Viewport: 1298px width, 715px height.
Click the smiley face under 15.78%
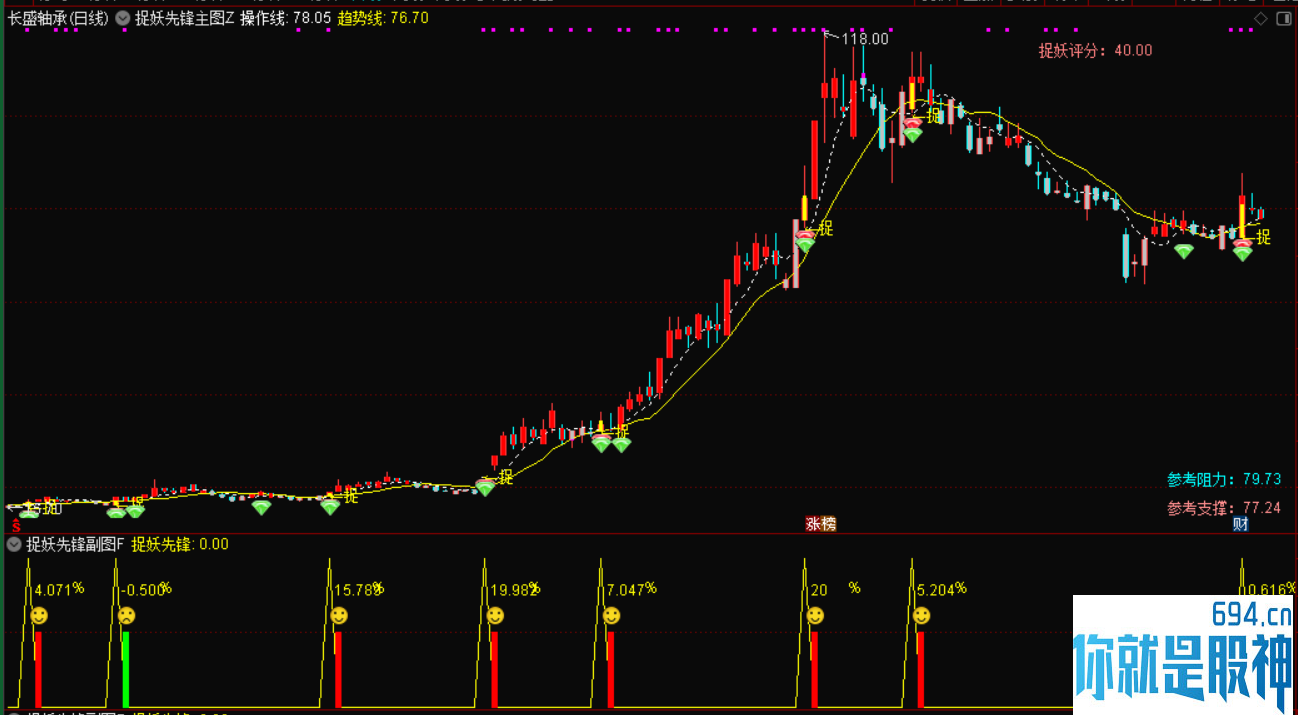339,615
